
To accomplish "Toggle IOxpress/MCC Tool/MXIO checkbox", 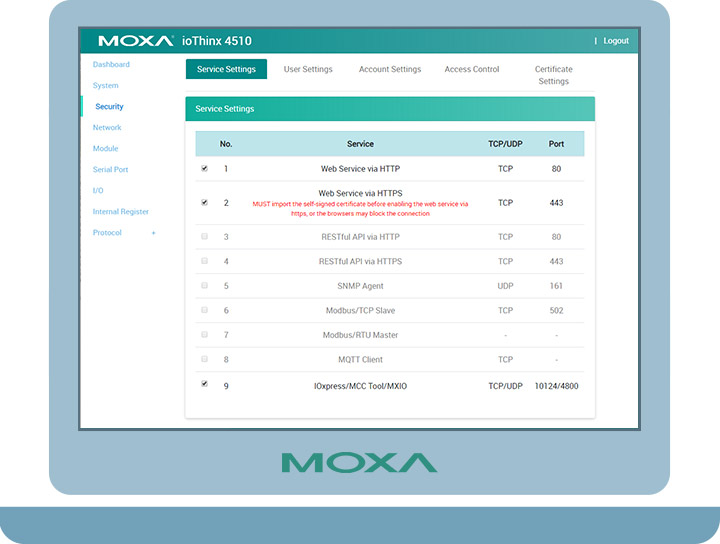I will point(204,384).
